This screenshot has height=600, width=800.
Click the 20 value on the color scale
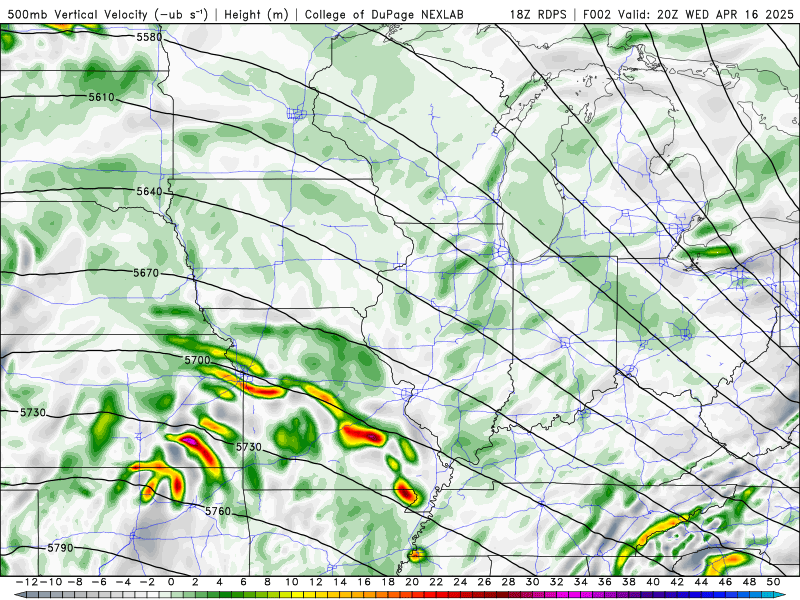pyautogui.click(x=412, y=582)
